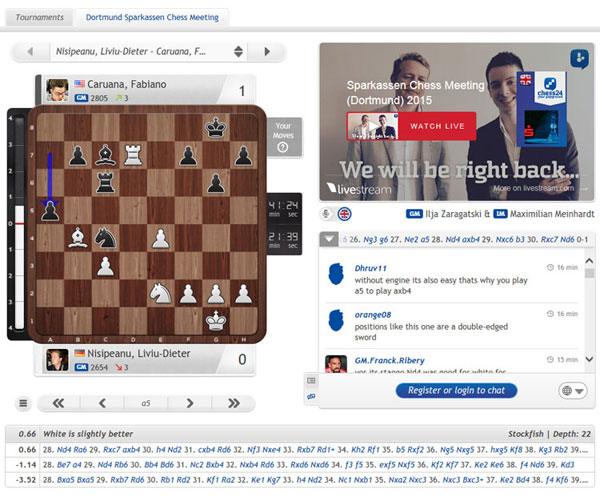Select the white knight on e2
This screenshot has width=600, height=497.
click(161, 293)
